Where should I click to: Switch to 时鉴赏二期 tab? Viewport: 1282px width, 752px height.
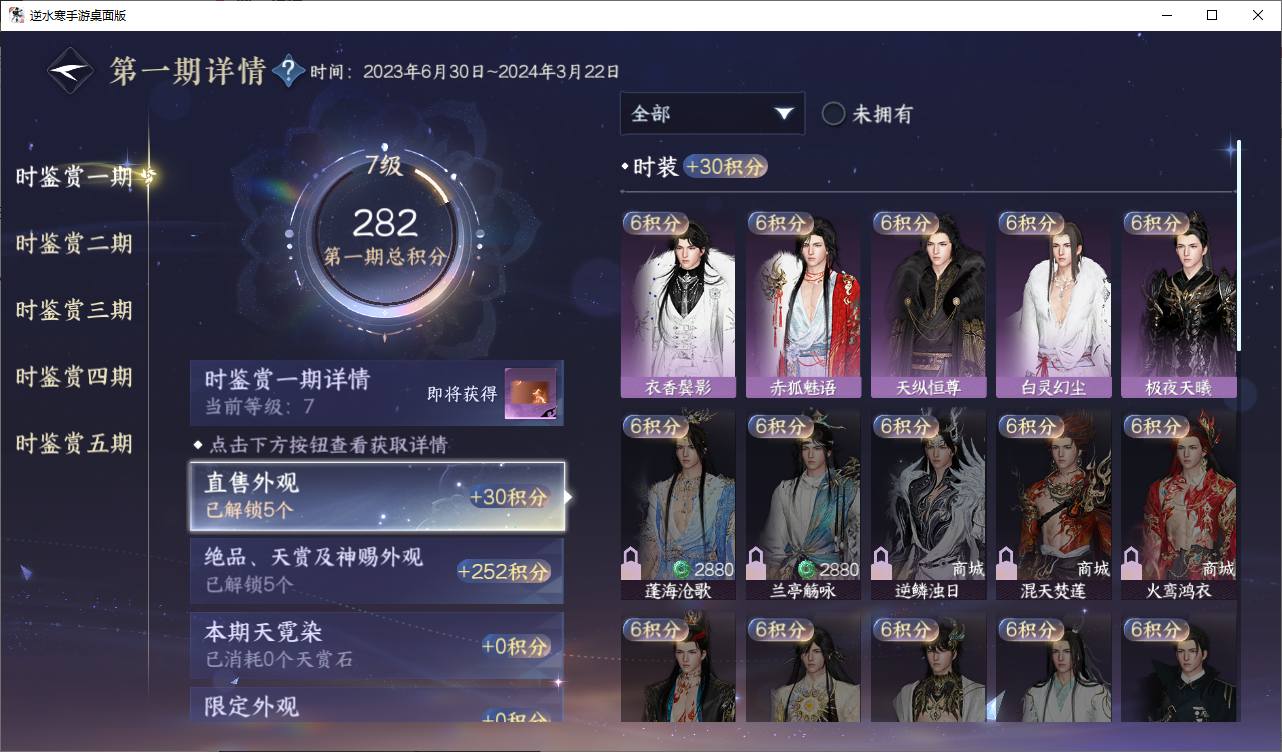click(74, 244)
